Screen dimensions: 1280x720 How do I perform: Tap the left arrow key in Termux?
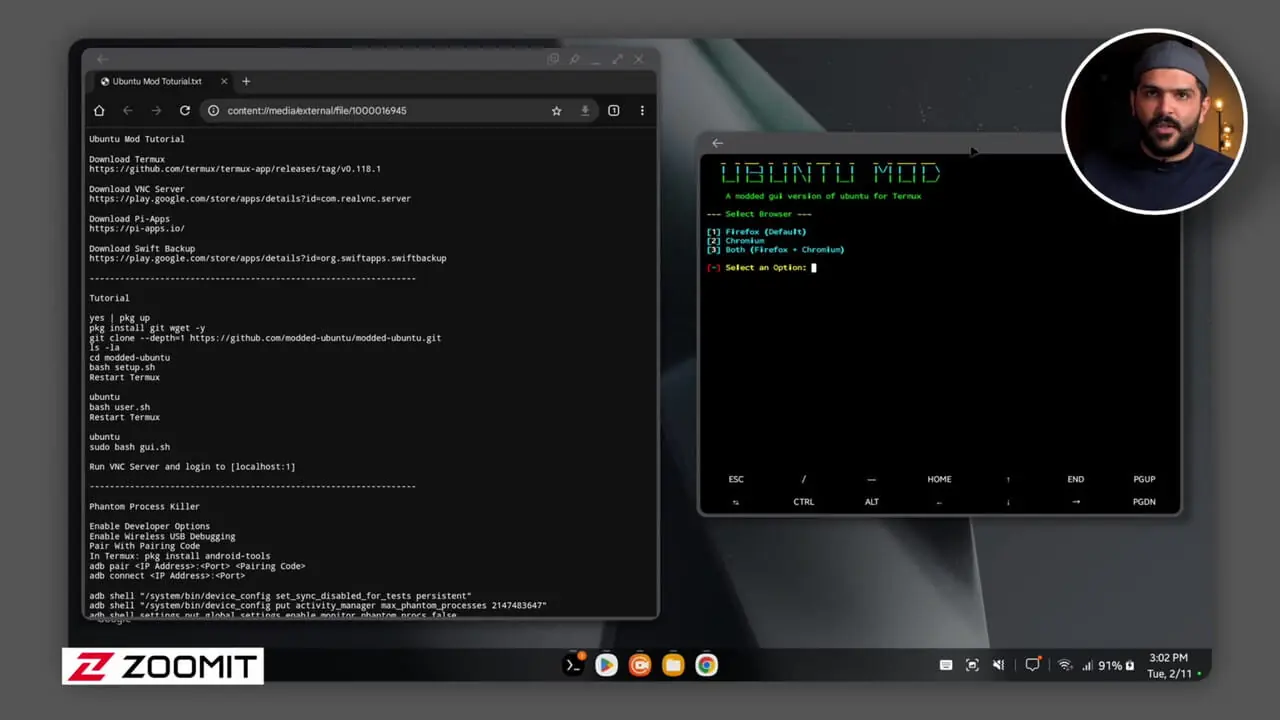tap(939, 502)
